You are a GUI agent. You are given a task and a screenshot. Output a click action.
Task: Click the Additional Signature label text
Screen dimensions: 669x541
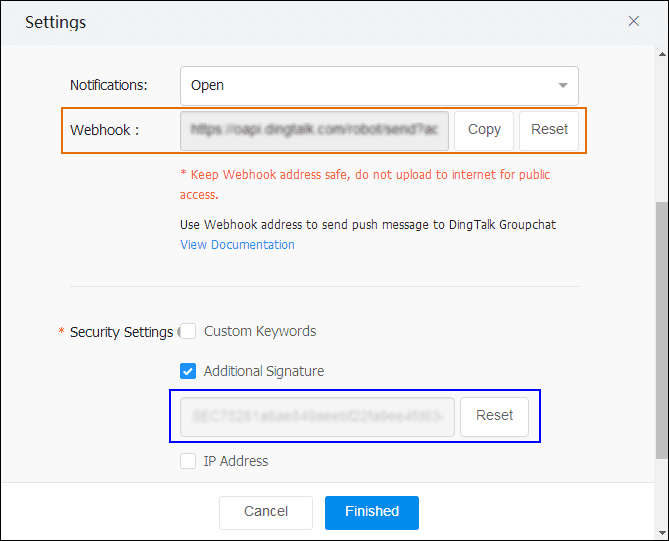point(264,371)
